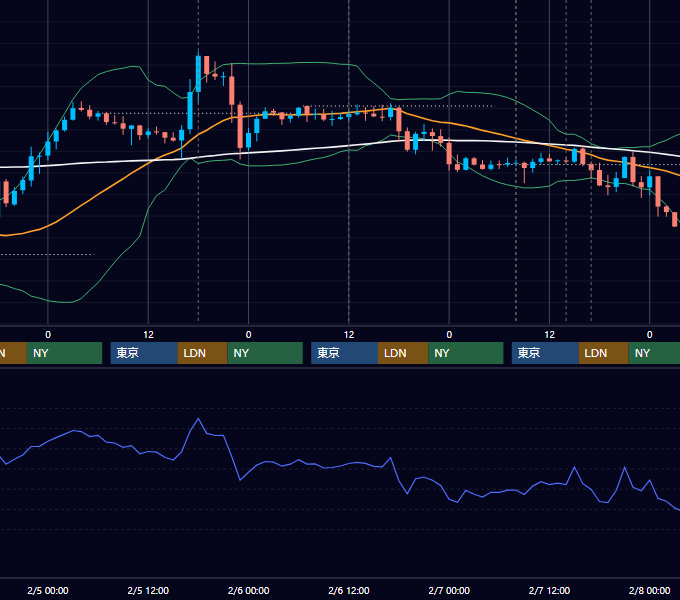
Task: Select the 東京 session block on 2/5
Action: (x=144, y=353)
